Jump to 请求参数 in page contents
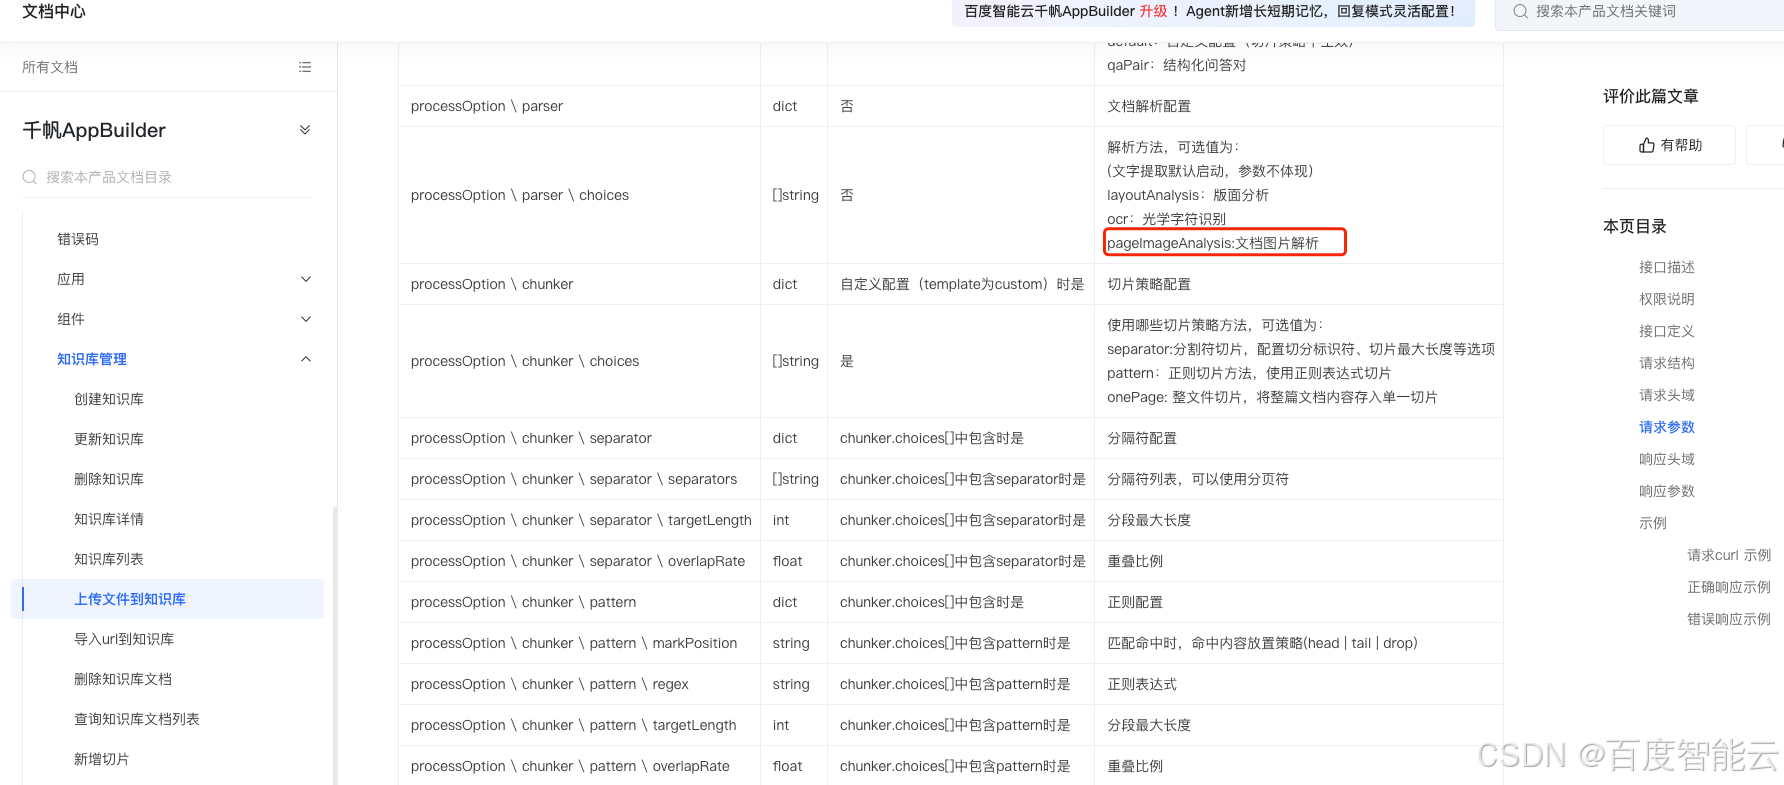This screenshot has height=785, width=1784. [1667, 427]
